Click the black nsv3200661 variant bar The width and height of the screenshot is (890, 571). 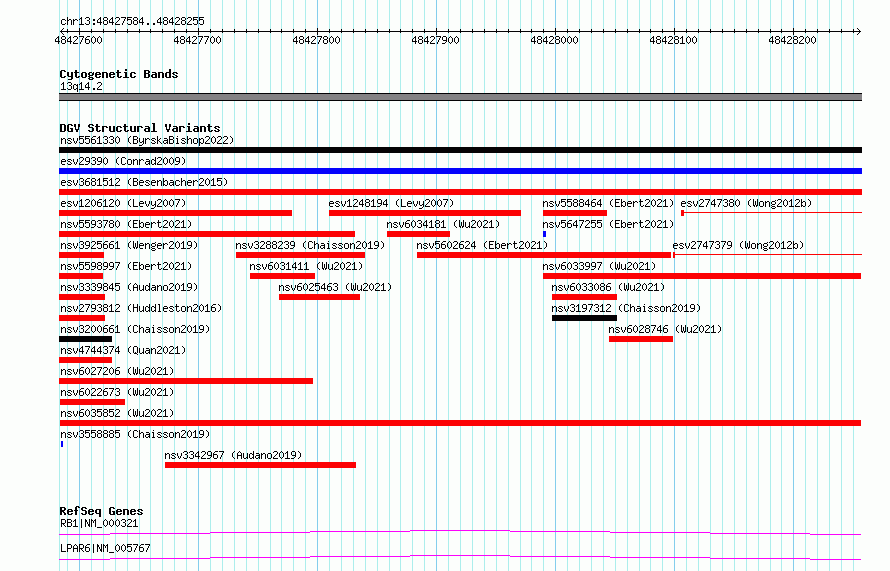pos(85,339)
